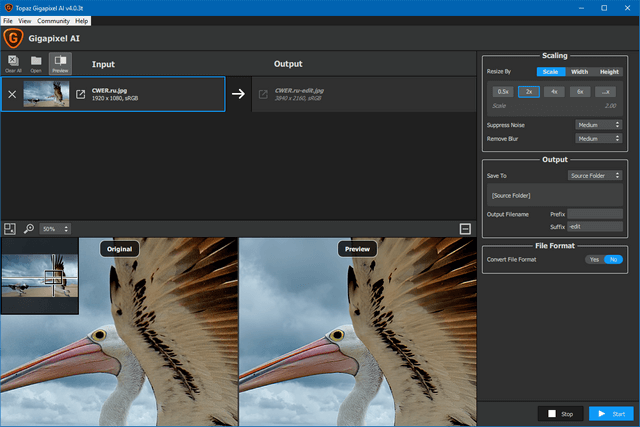
Task: Open the Suppress Noise dropdown
Action: (599, 125)
